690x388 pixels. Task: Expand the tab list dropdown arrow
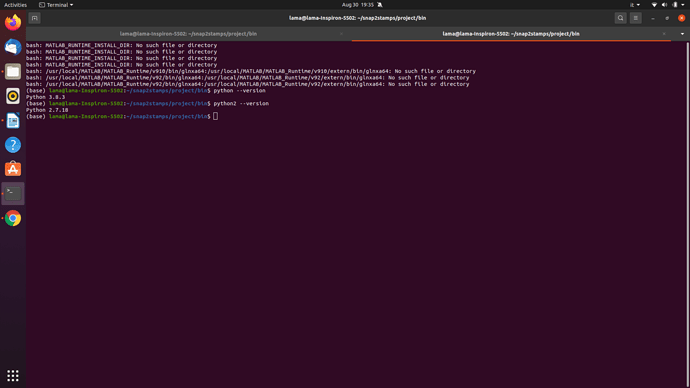(x=682, y=34)
